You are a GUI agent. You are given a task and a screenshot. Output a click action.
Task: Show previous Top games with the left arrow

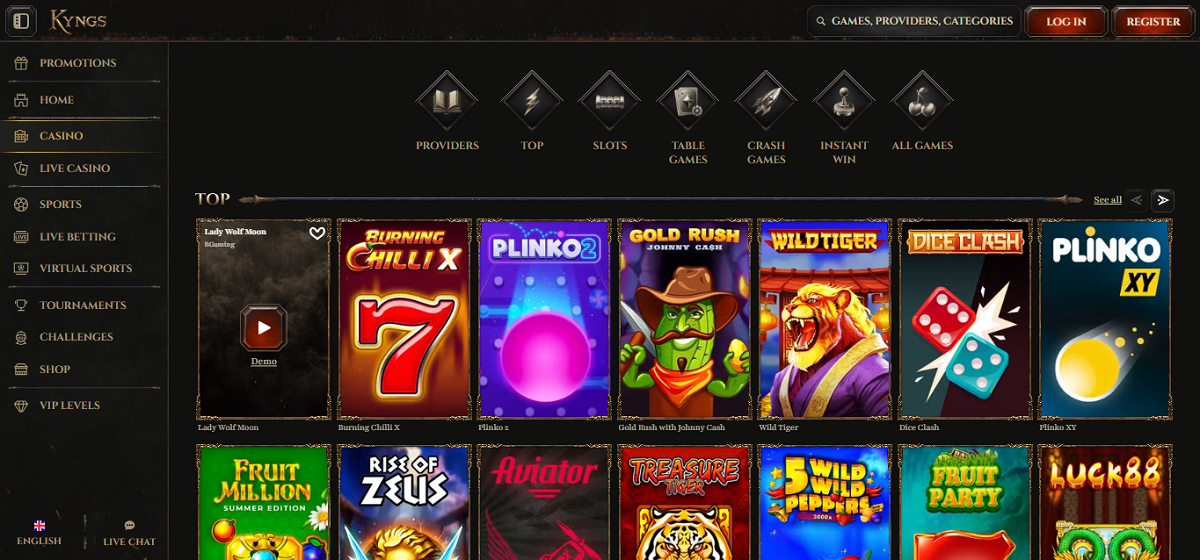tap(1136, 200)
